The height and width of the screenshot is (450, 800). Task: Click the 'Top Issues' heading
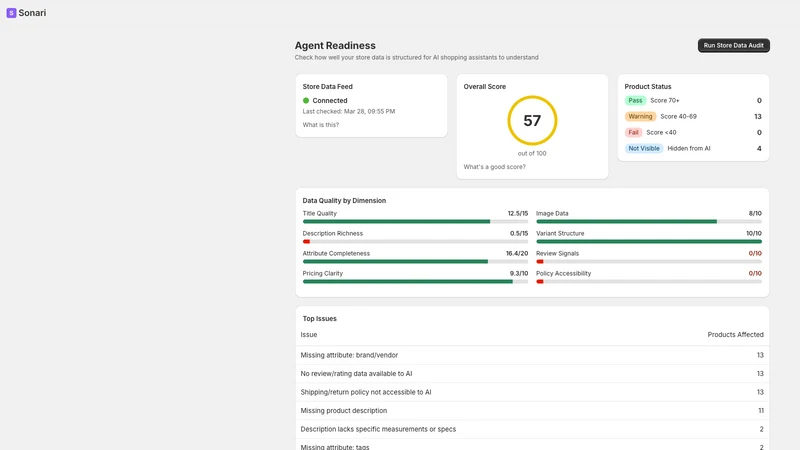tap(319, 318)
